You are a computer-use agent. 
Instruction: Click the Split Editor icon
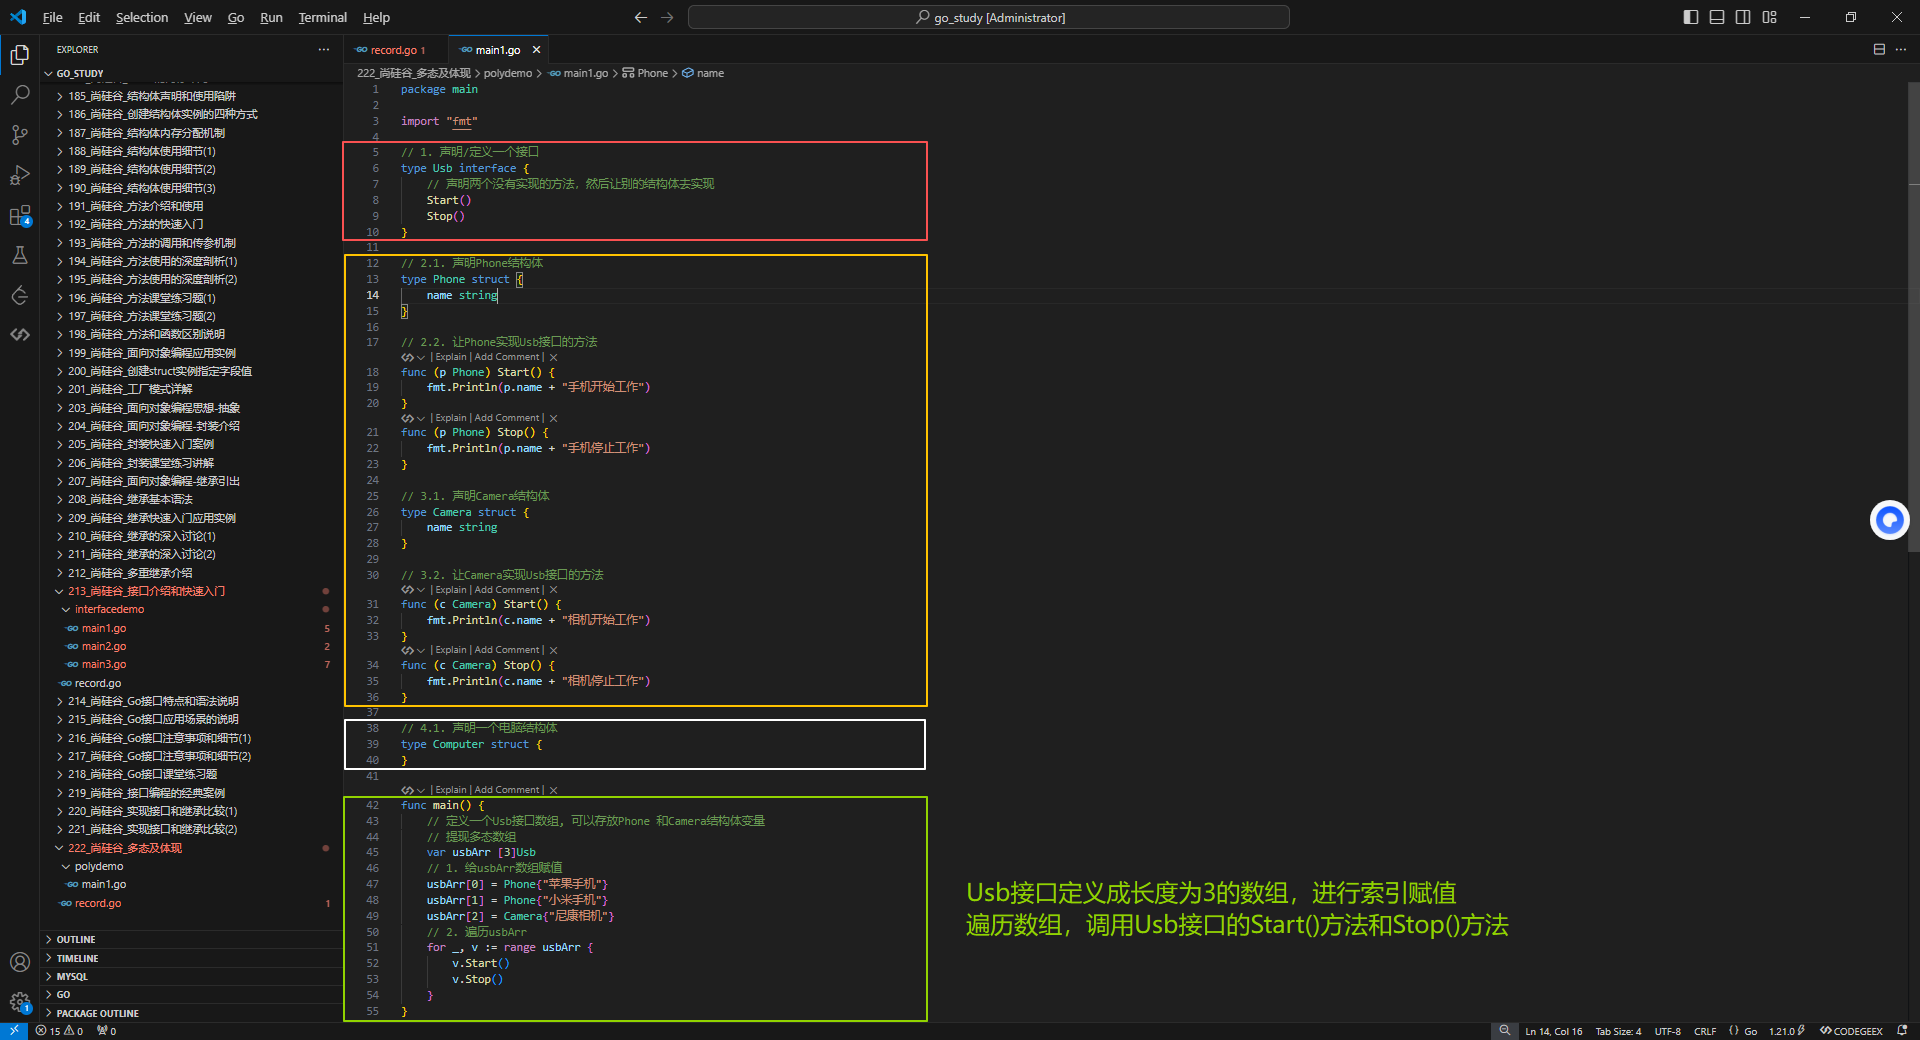click(1879, 49)
